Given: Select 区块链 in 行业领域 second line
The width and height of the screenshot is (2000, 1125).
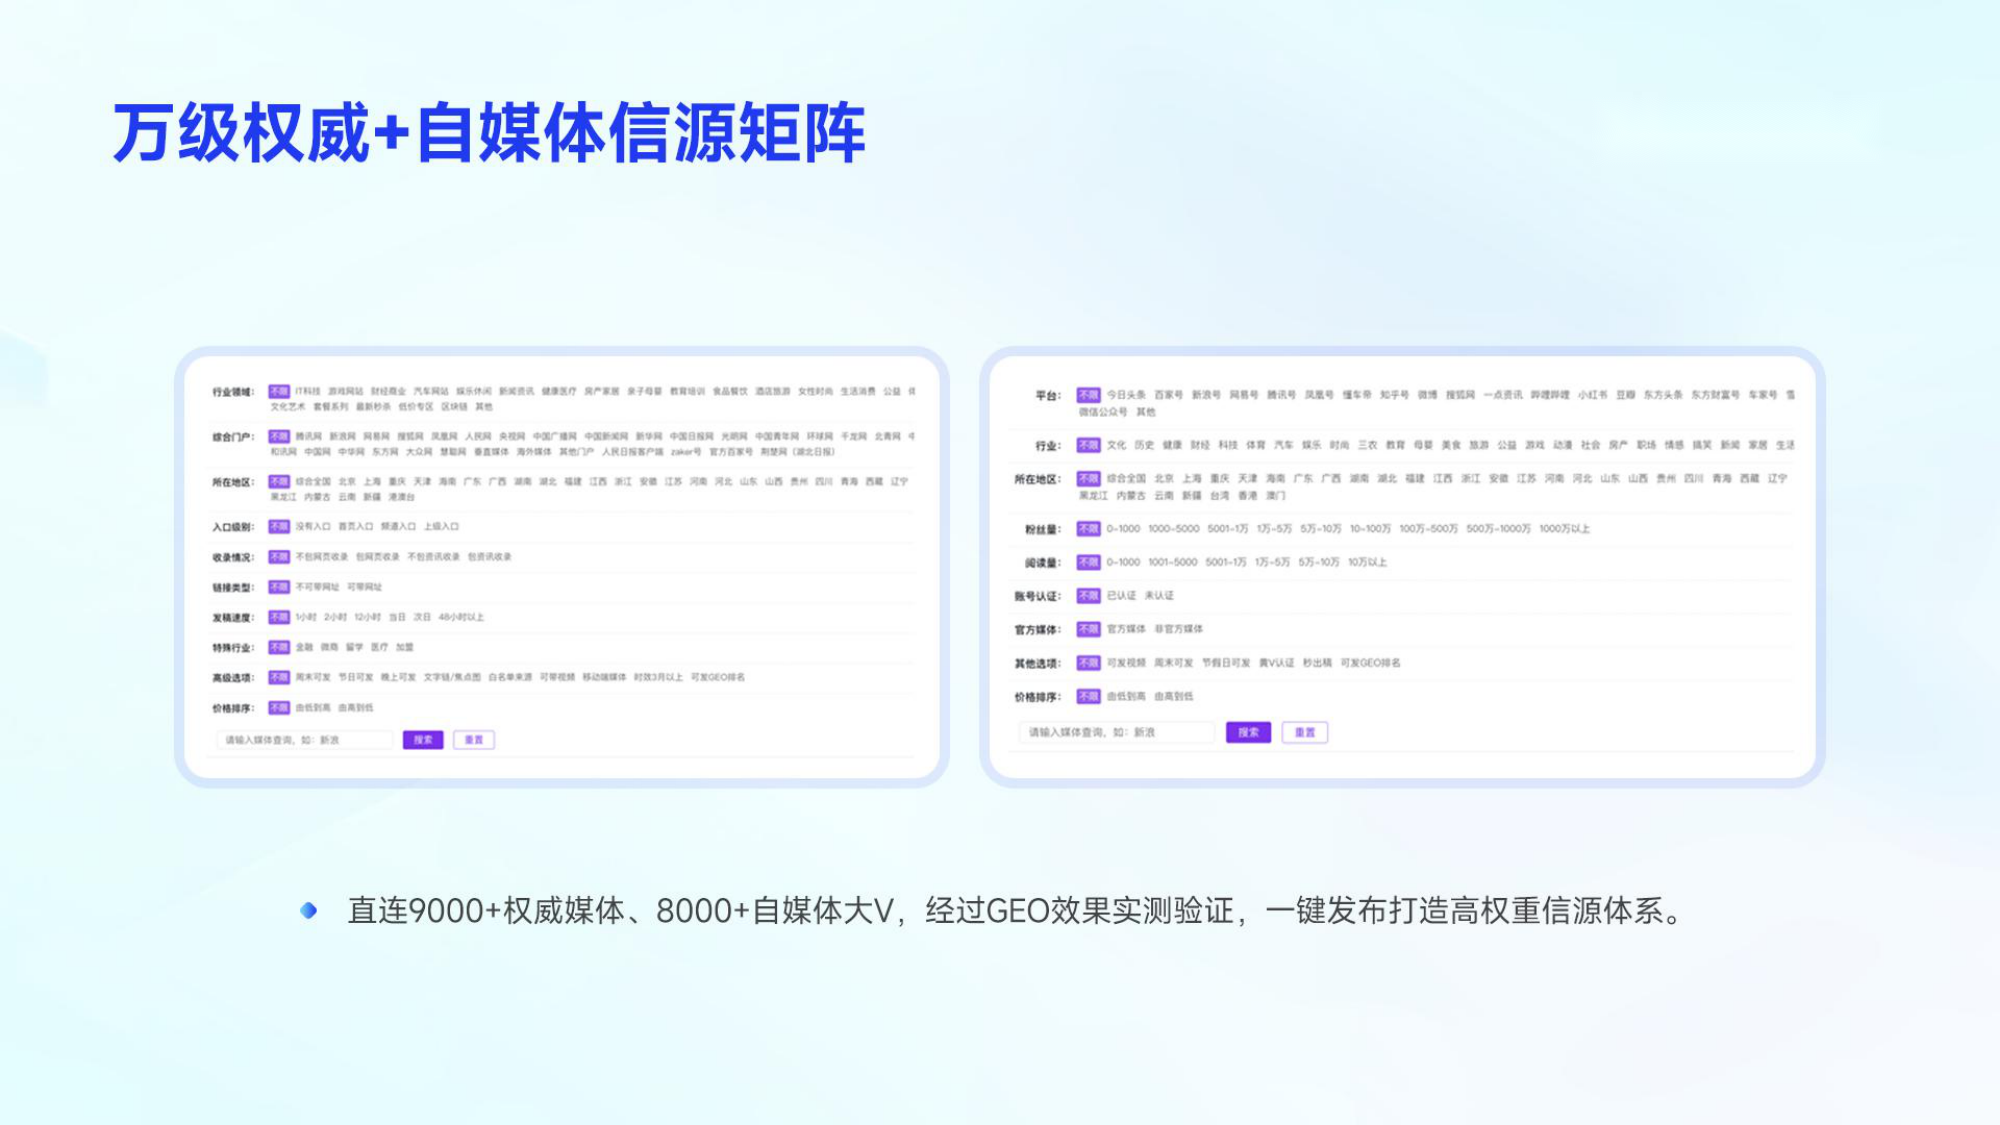Looking at the screenshot, I should pyautogui.click(x=454, y=407).
